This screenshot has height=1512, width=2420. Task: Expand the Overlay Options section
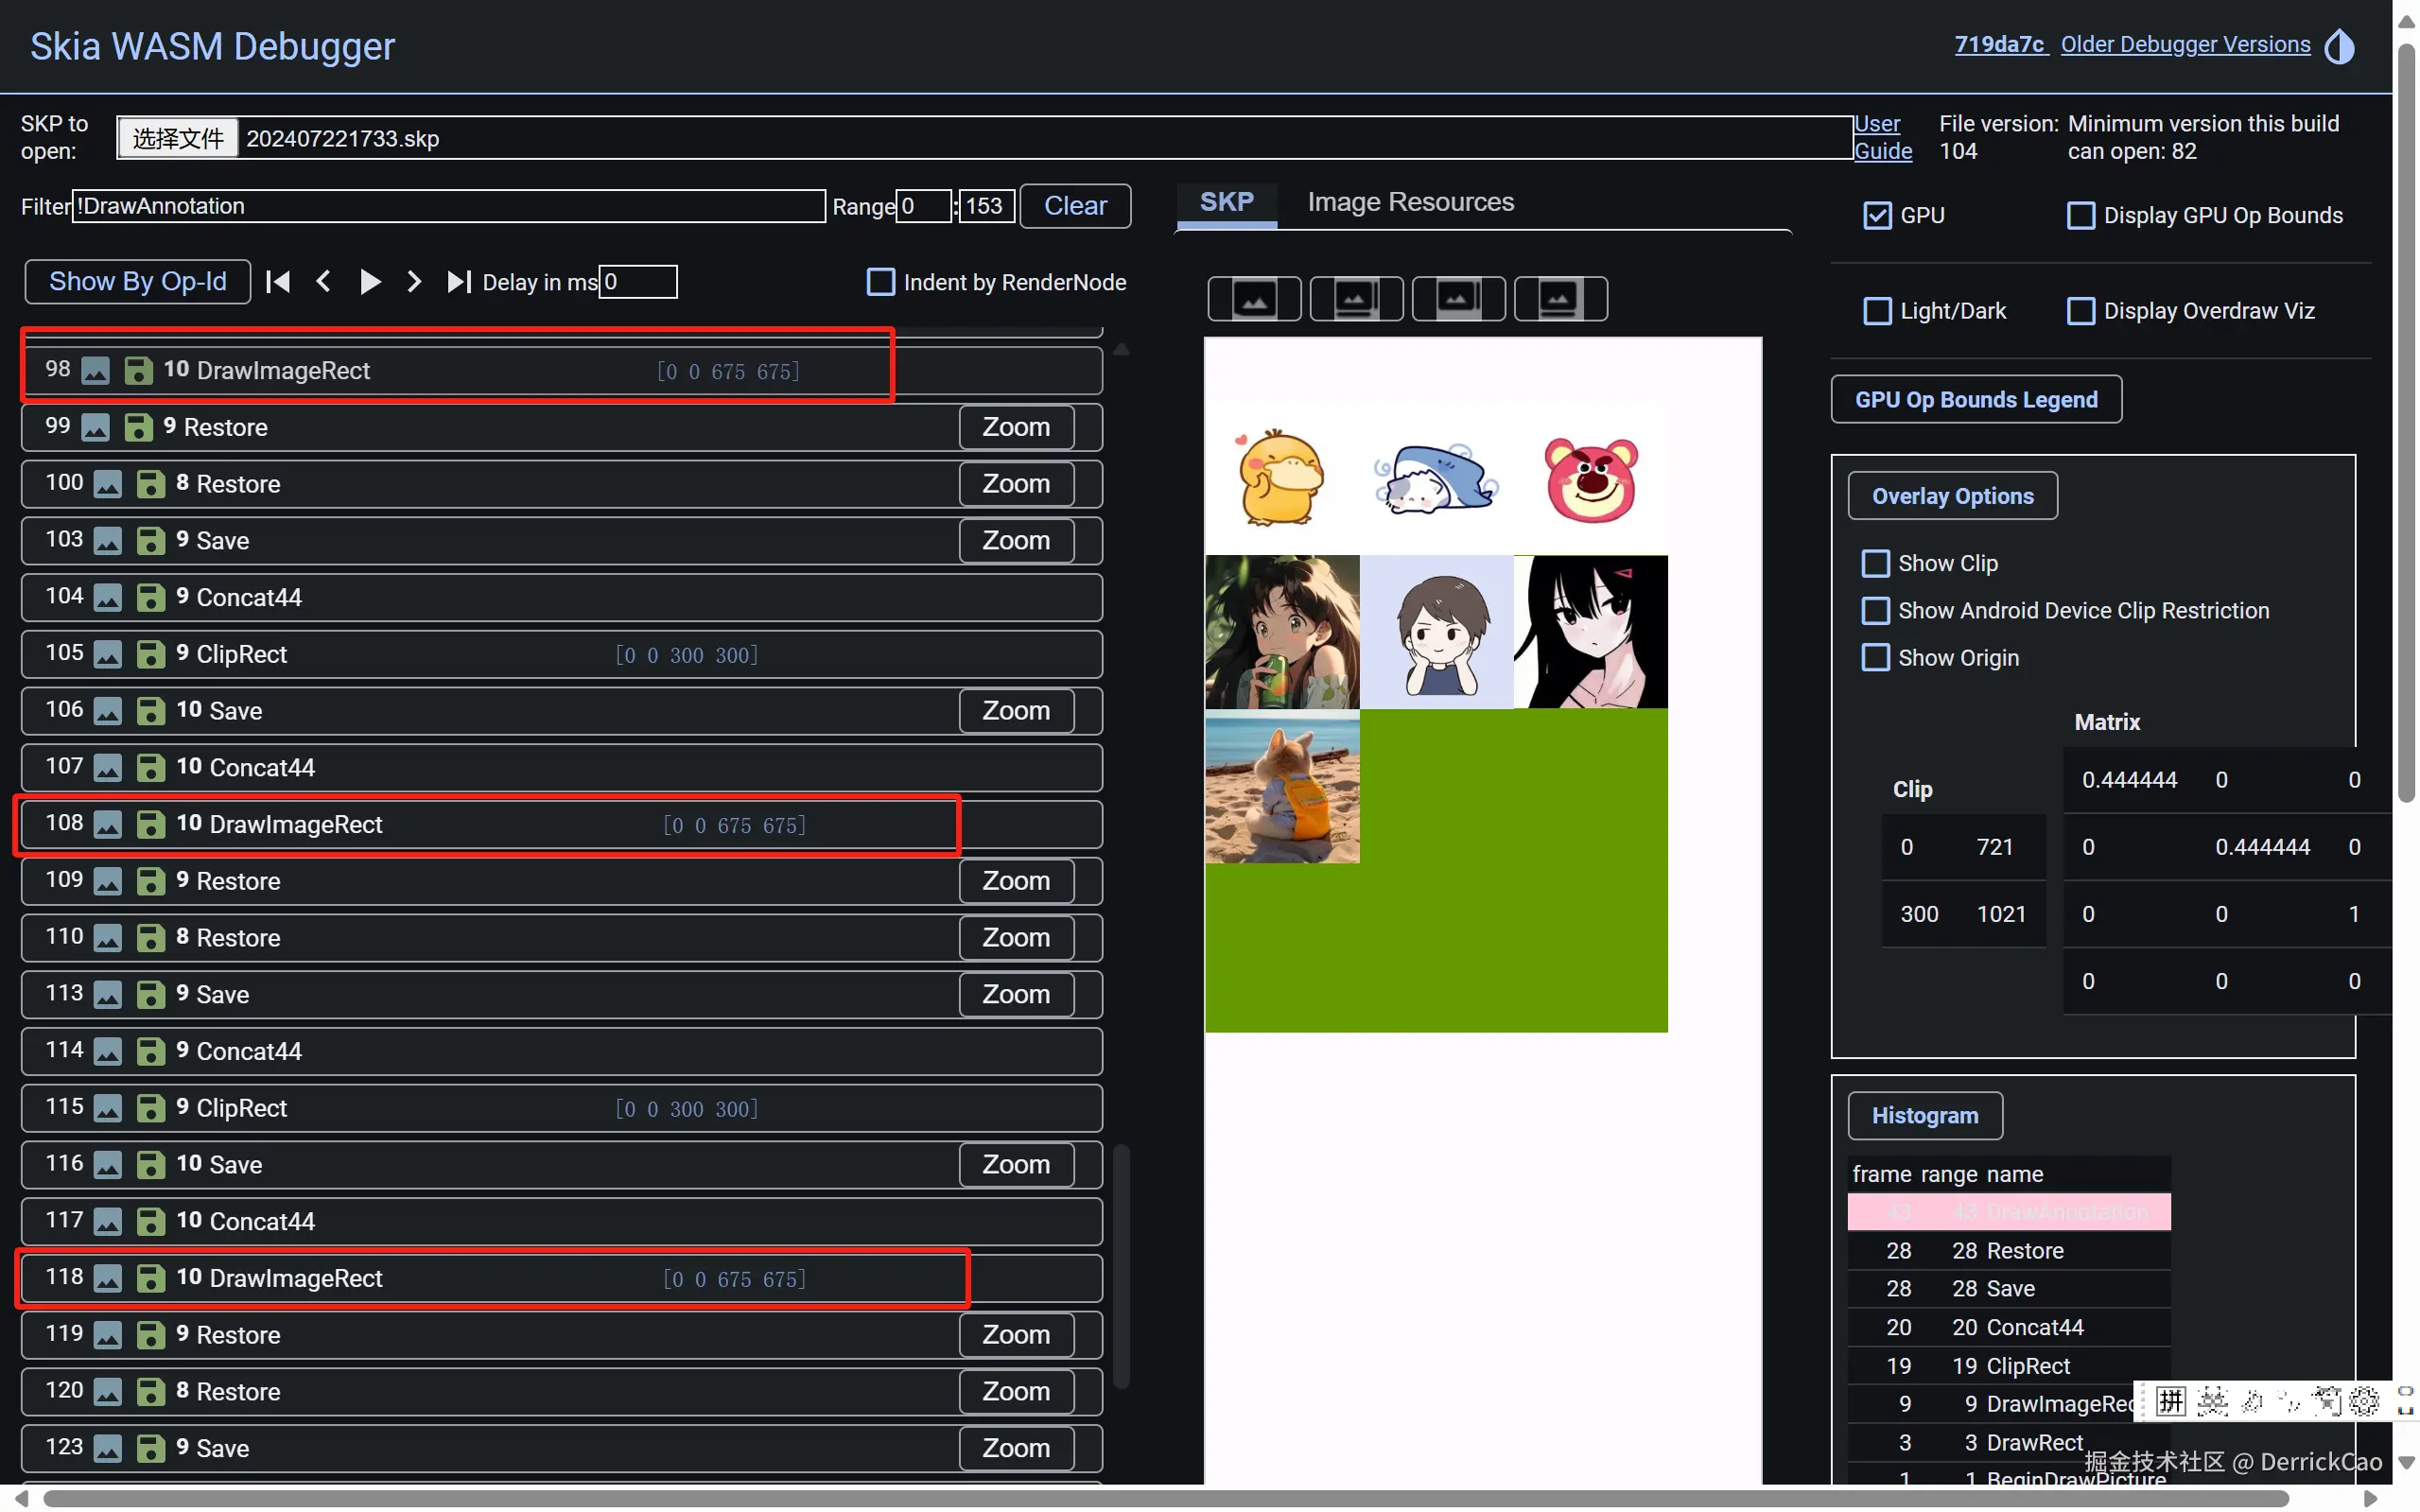pos(1951,496)
